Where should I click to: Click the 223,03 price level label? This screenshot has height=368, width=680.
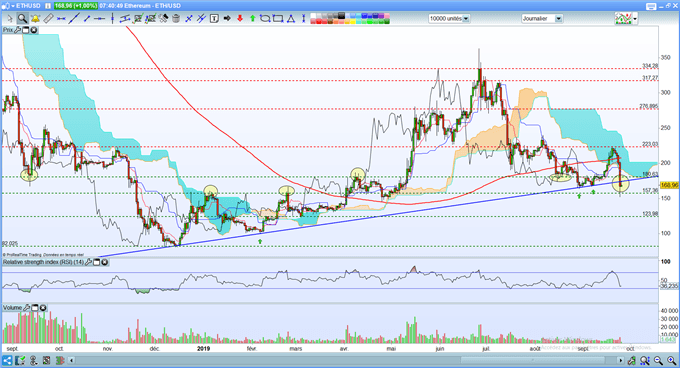tap(650, 144)
